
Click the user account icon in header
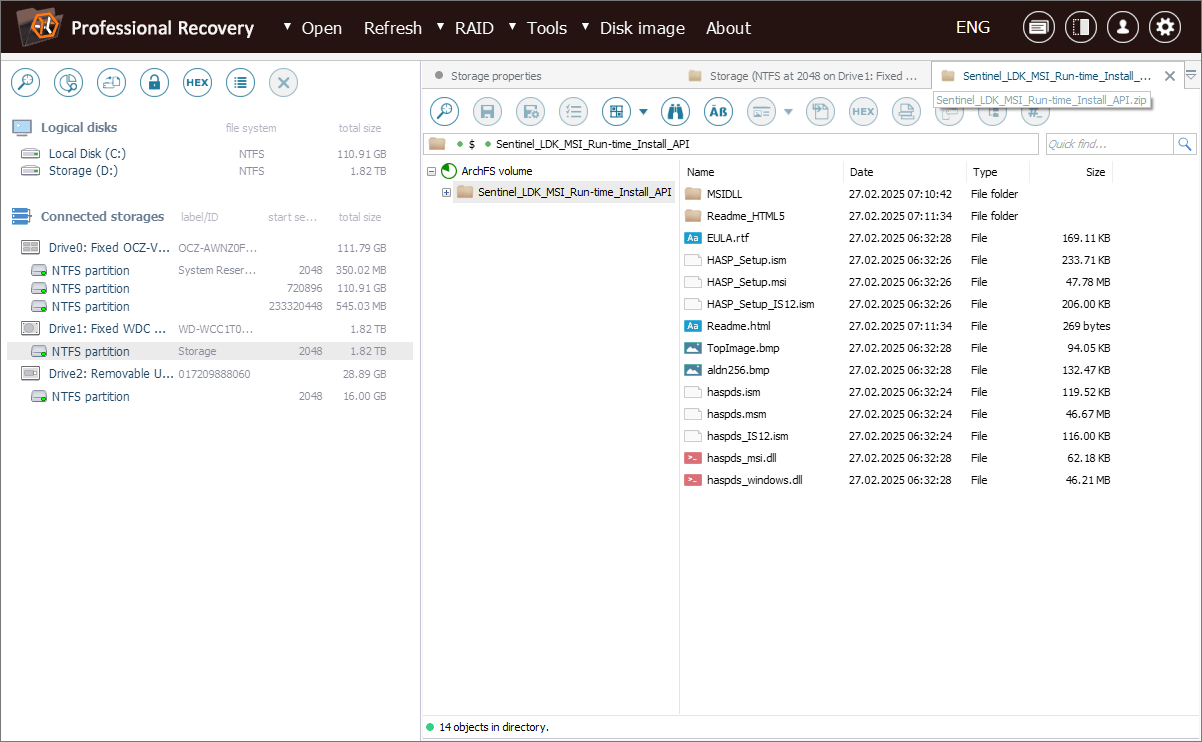1122,28
